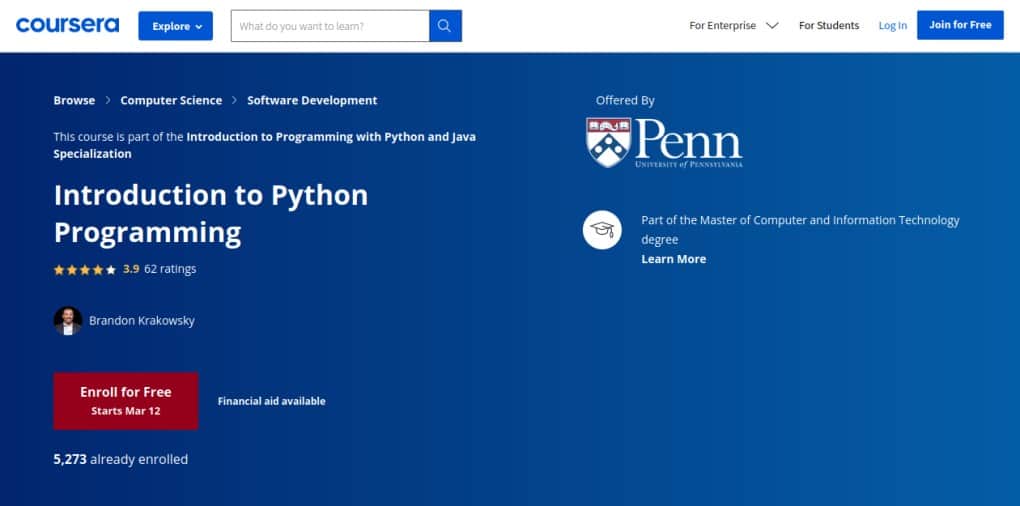
Task: Go to the Browse breadcrumb
Action: point(74,100)
